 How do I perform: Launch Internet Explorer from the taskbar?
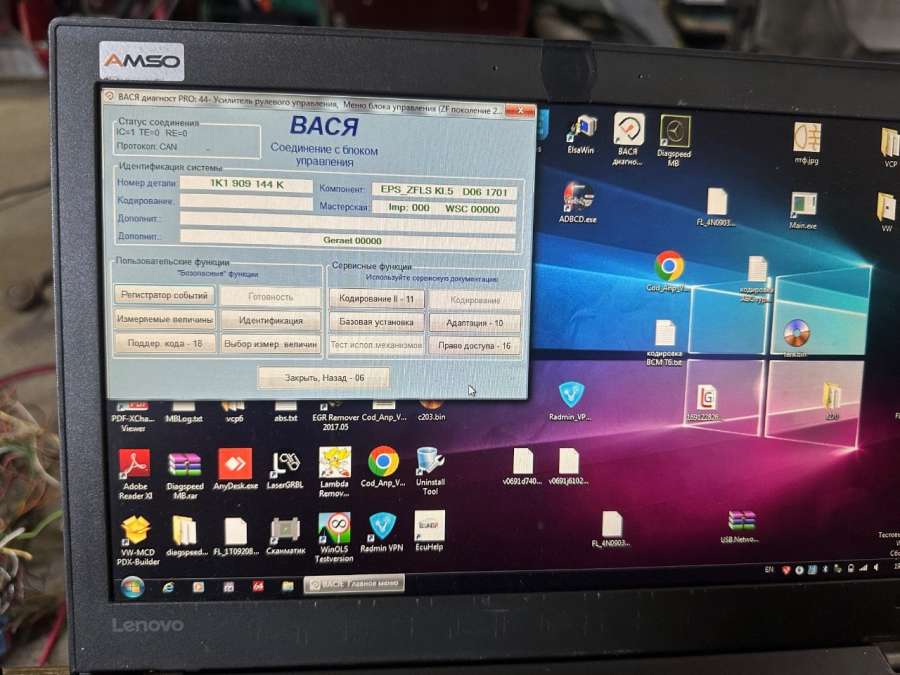click(168, 587)
